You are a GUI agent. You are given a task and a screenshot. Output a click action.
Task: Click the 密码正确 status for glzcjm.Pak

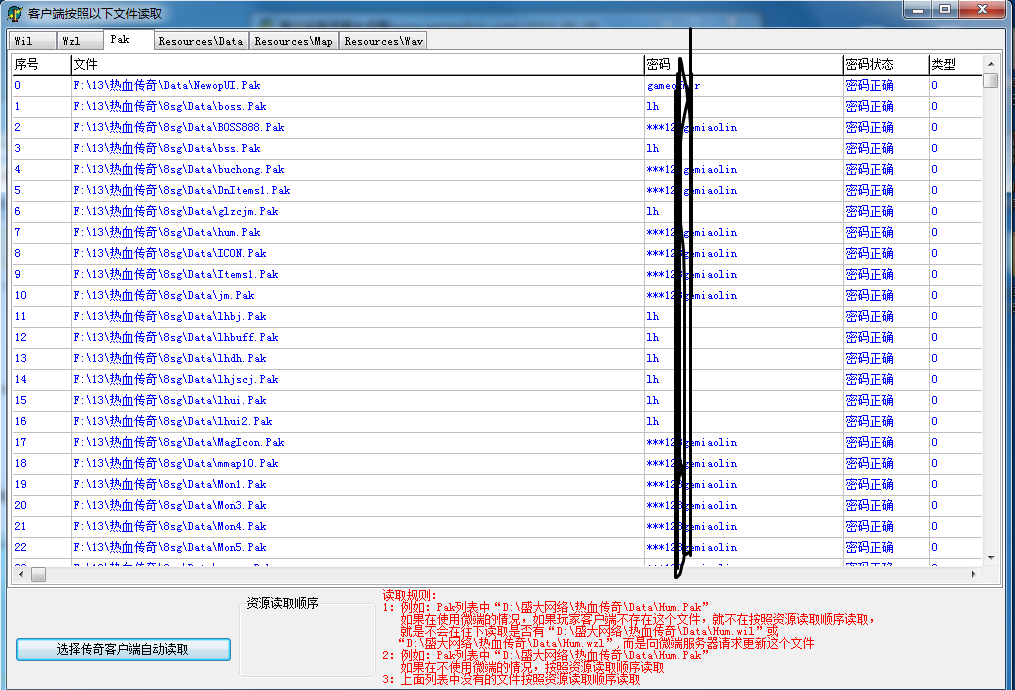click(x=869, y=212)
